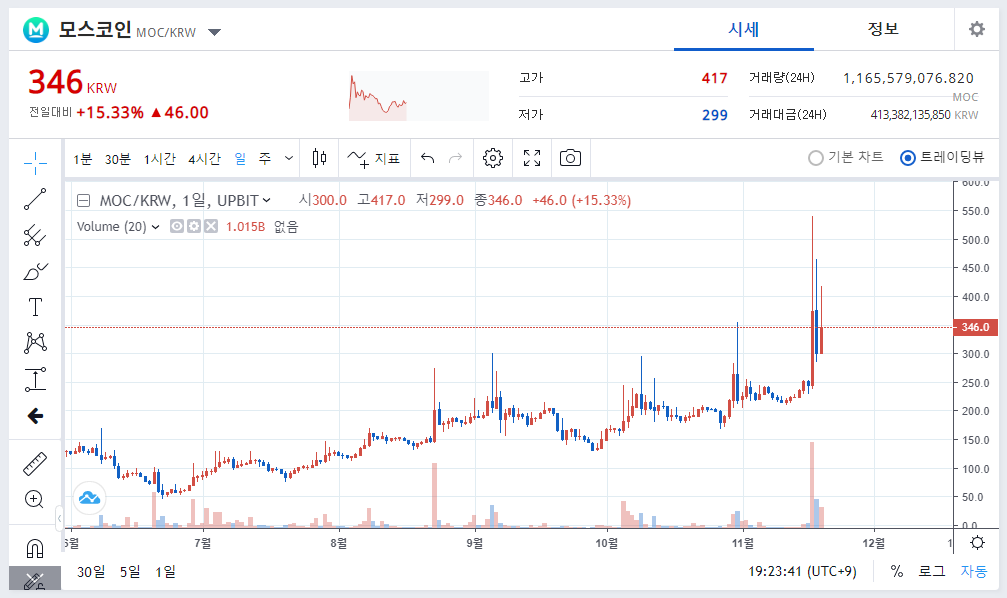Open page settings gear at top right
Image resolution: width=1007 pixels, height=598 pixels.
pos(977,29)
